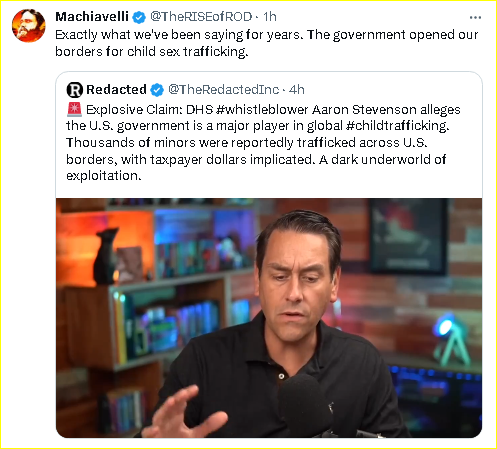Open the three-dot more options menu
This screenshot has height=449, width=497.
tap(475, 17)
